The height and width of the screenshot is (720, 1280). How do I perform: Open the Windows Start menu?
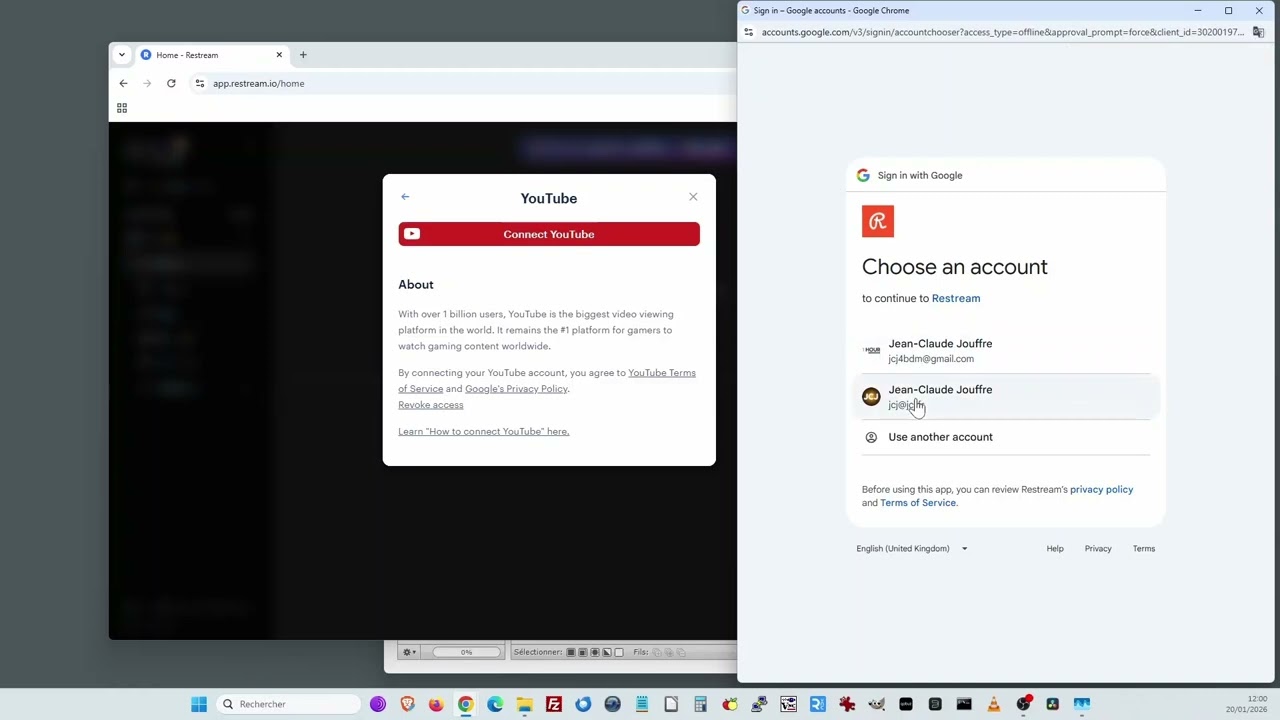click(199, 704)
